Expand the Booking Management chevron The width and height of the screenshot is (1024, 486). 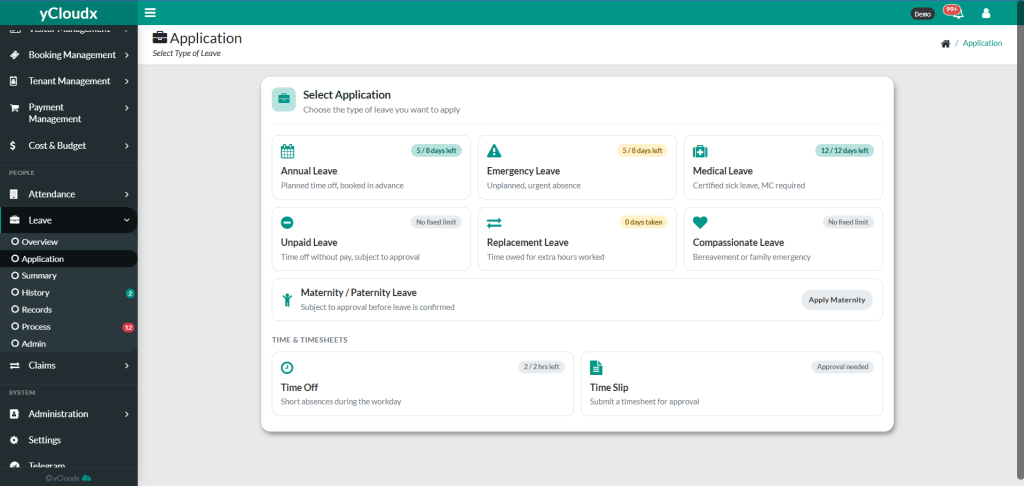tap(127, 56)
